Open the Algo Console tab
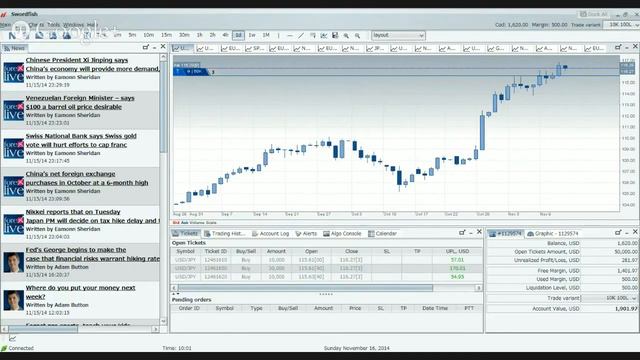The height and width of the screenshot is (360, 640). pos(342,233)
